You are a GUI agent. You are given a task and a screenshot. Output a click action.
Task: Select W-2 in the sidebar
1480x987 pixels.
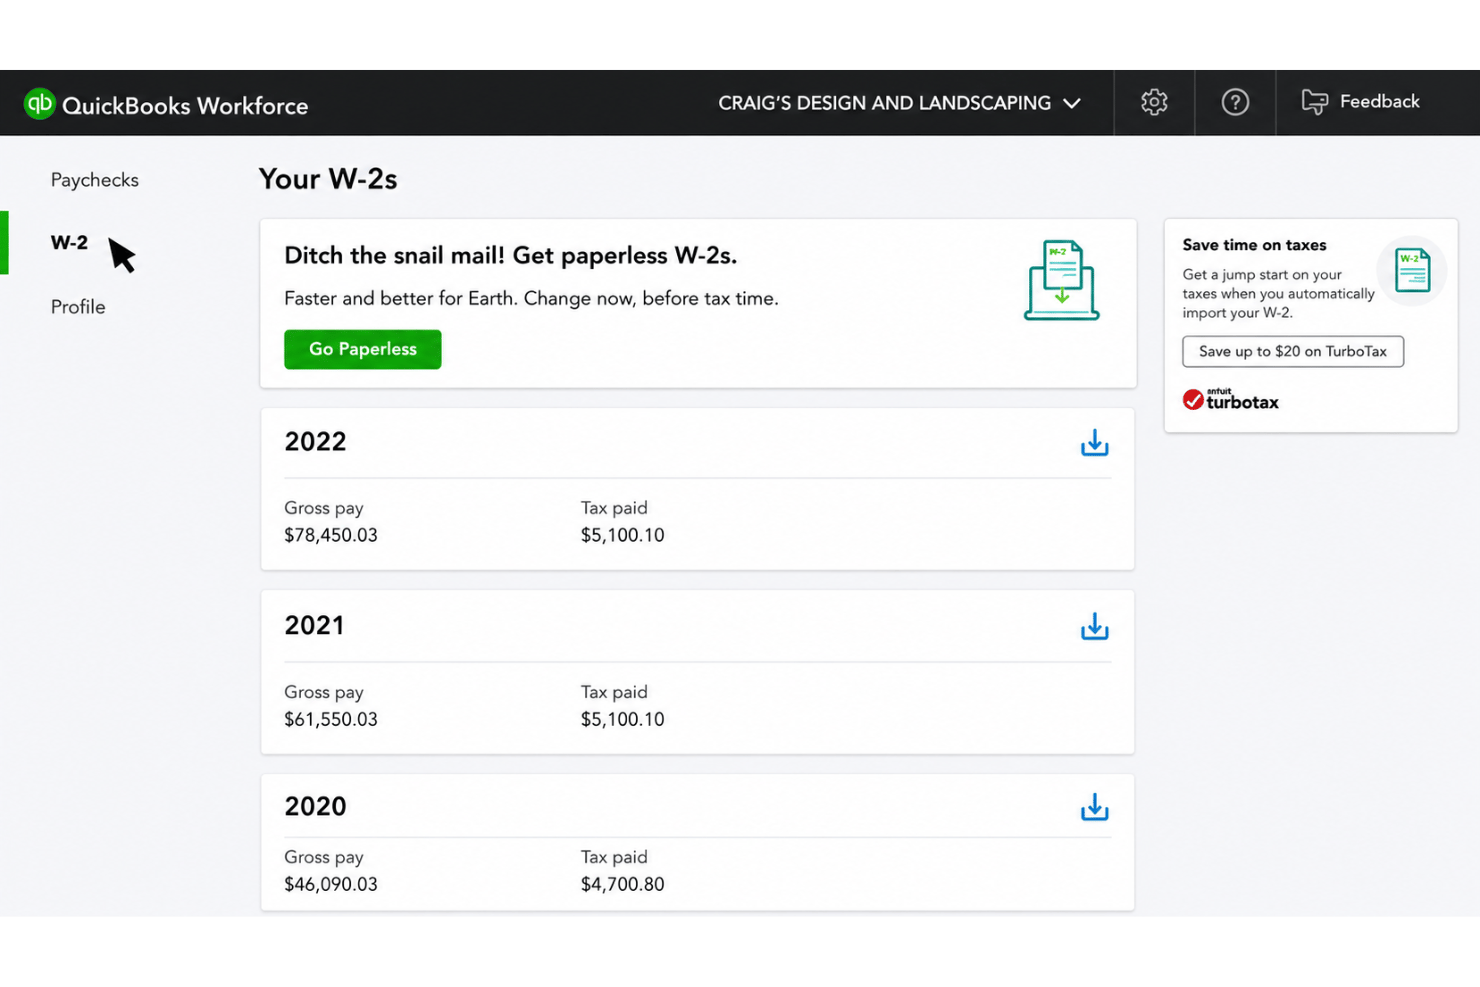pyautogui.click(x=69, y=243)
